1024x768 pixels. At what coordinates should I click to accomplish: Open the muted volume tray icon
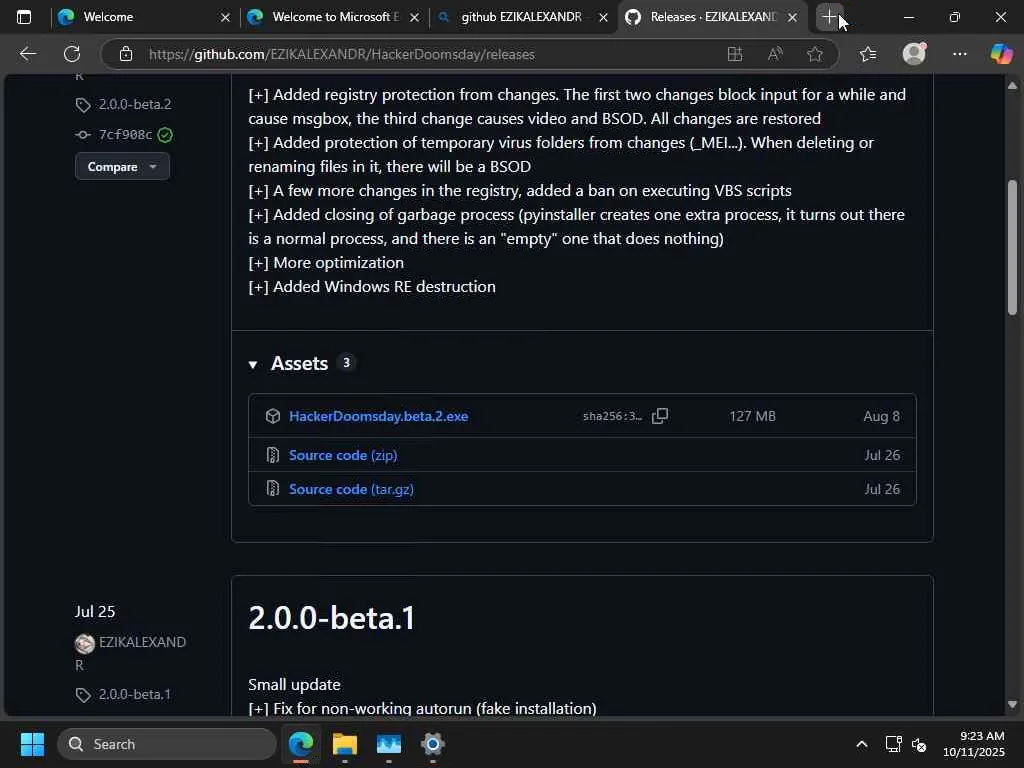pyautogui.click(x=920, y=744)
